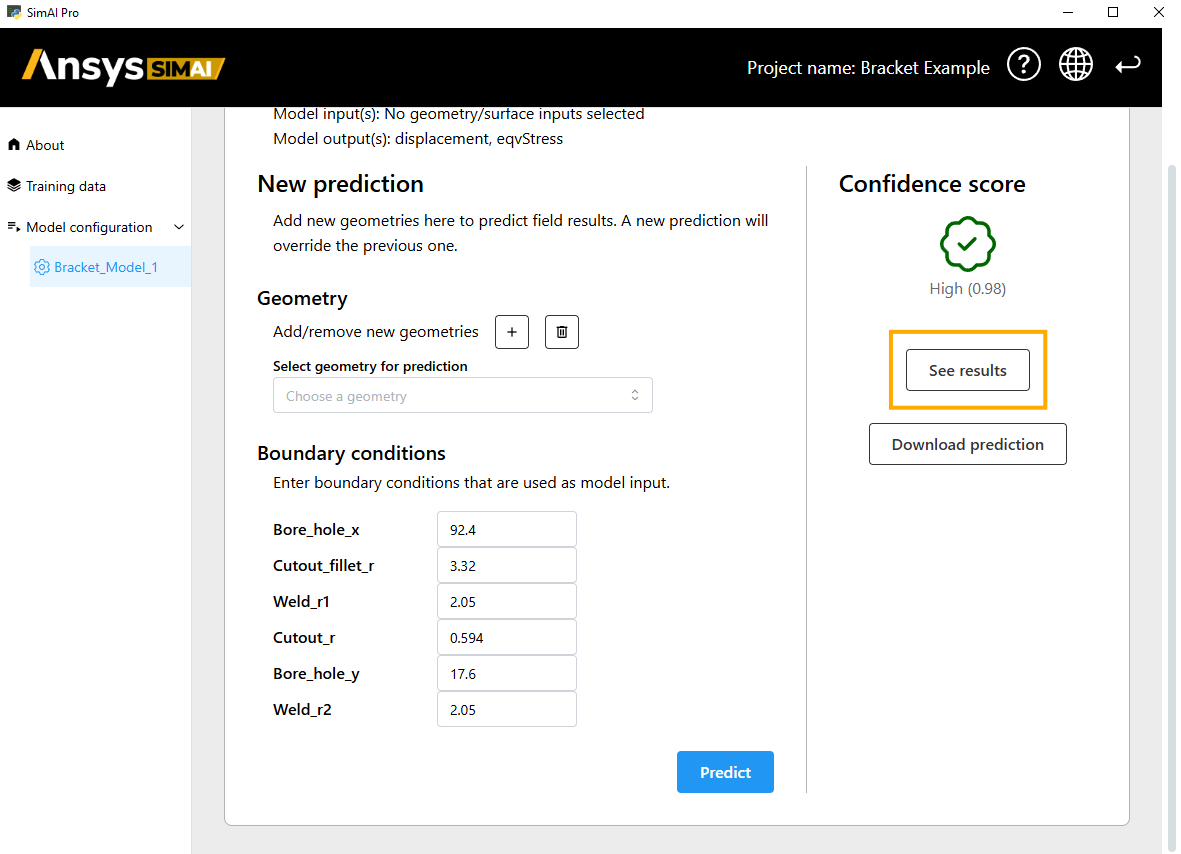The height and width of the screenshot is (854, 1181).
Task: Collapse the Model configuration chevron
Action: [x=179, y=227]
